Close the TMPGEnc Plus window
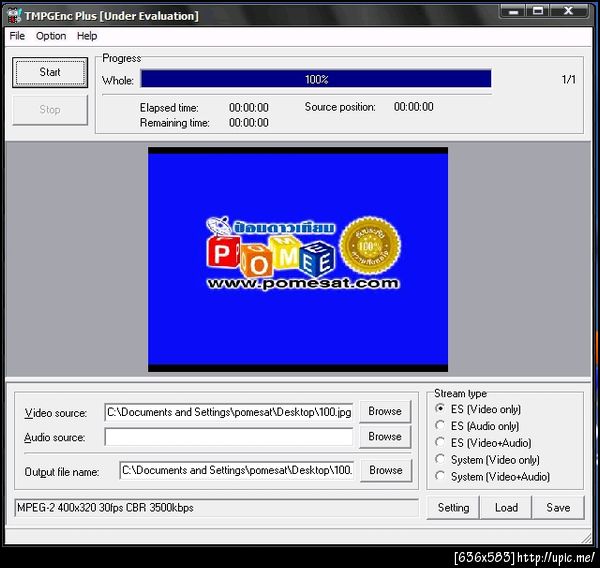Image resolution: width=600 pixels, height=568 pixels. click(569, 11)
